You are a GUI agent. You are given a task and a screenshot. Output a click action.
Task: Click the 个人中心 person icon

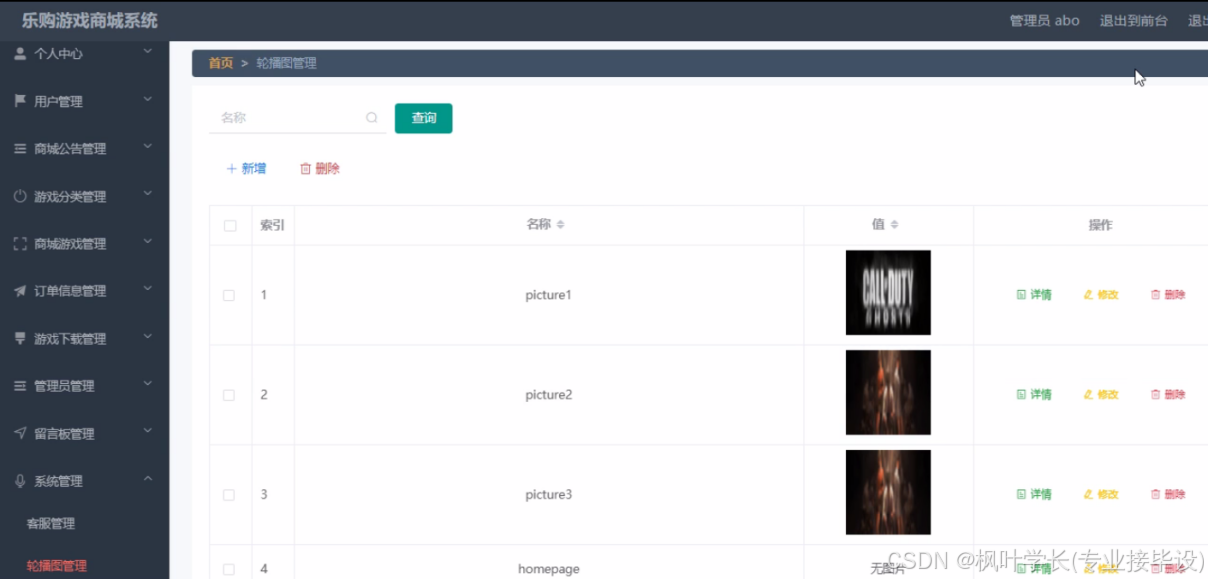coord(20,53)
